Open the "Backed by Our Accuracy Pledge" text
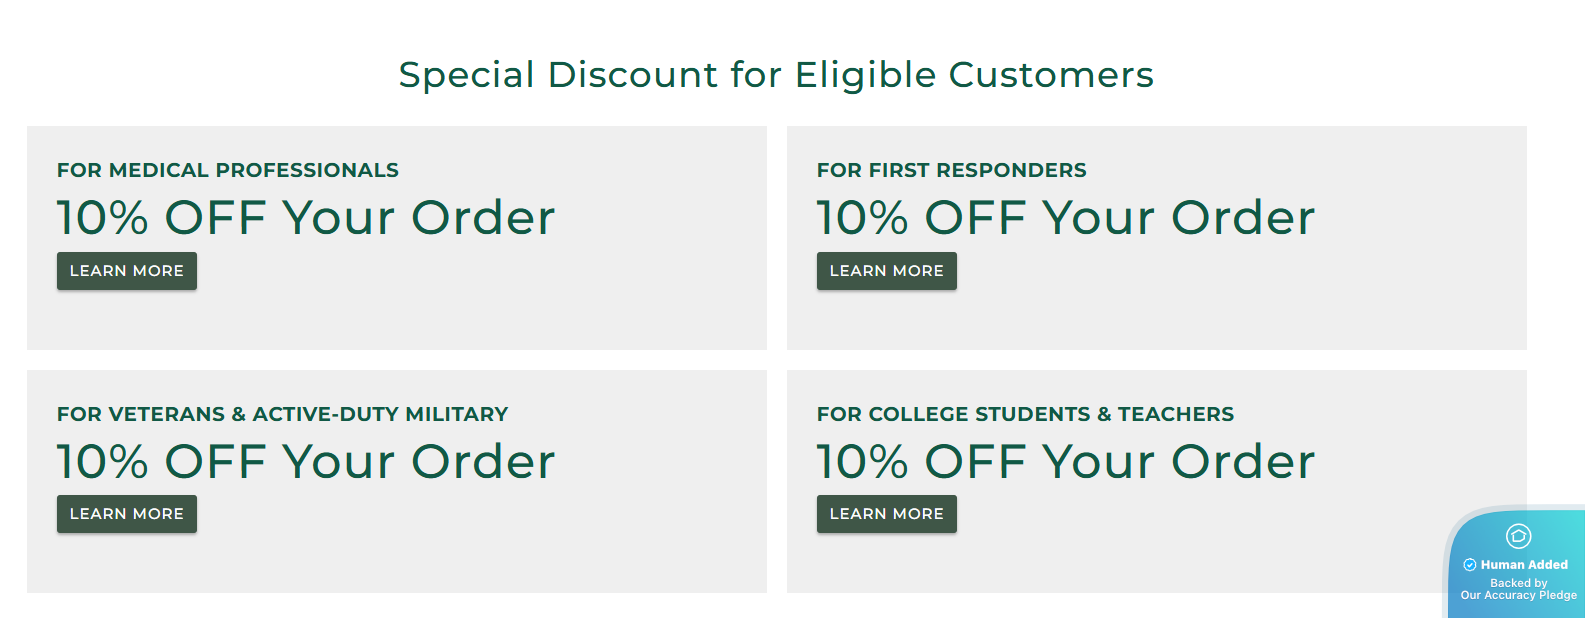Image resolution: width=1585 pixels, height=618 pixels. click(1518, 589)
